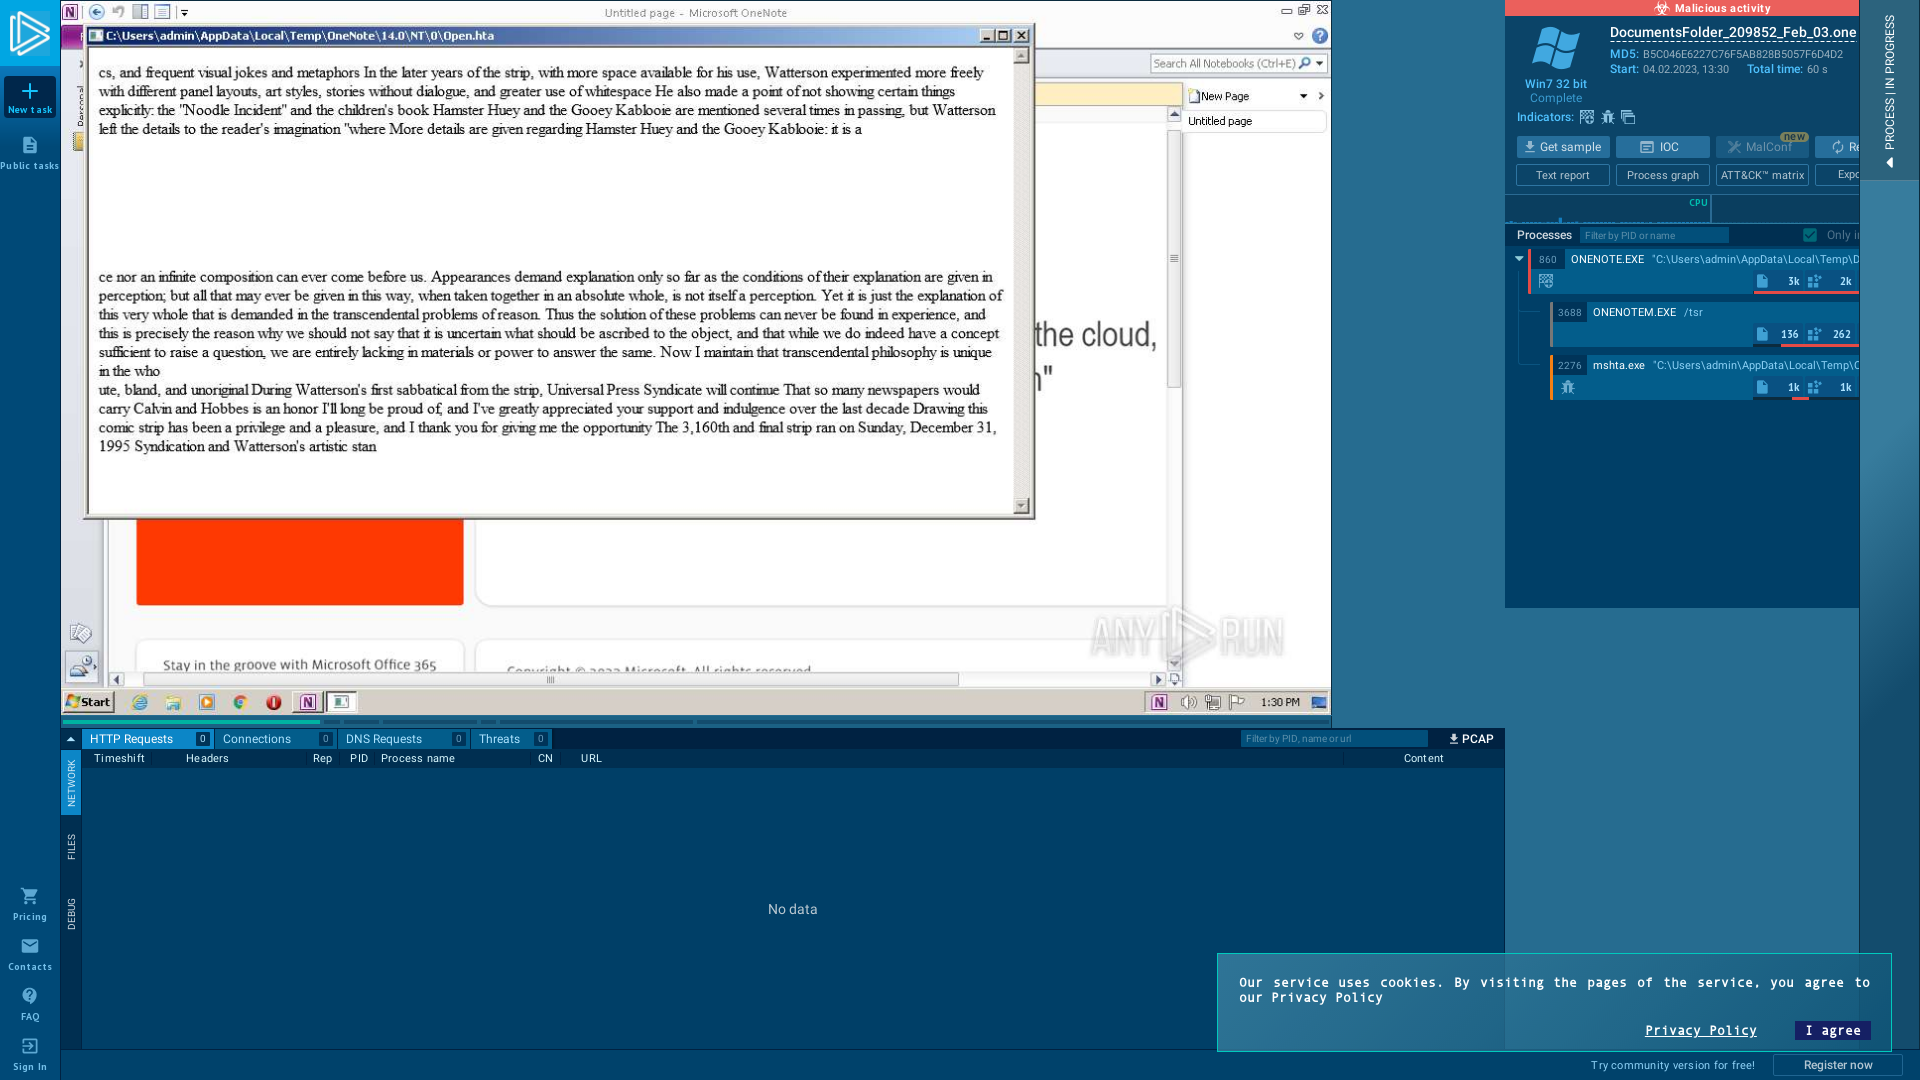1920x1080 pixels.
Task: Click the Register now button
Action: coord(1838,1065)
